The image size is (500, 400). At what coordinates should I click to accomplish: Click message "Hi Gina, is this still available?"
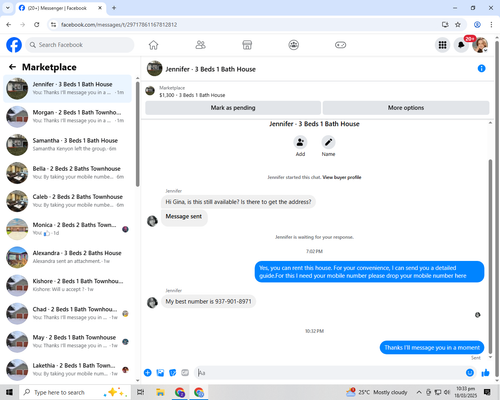238,202
